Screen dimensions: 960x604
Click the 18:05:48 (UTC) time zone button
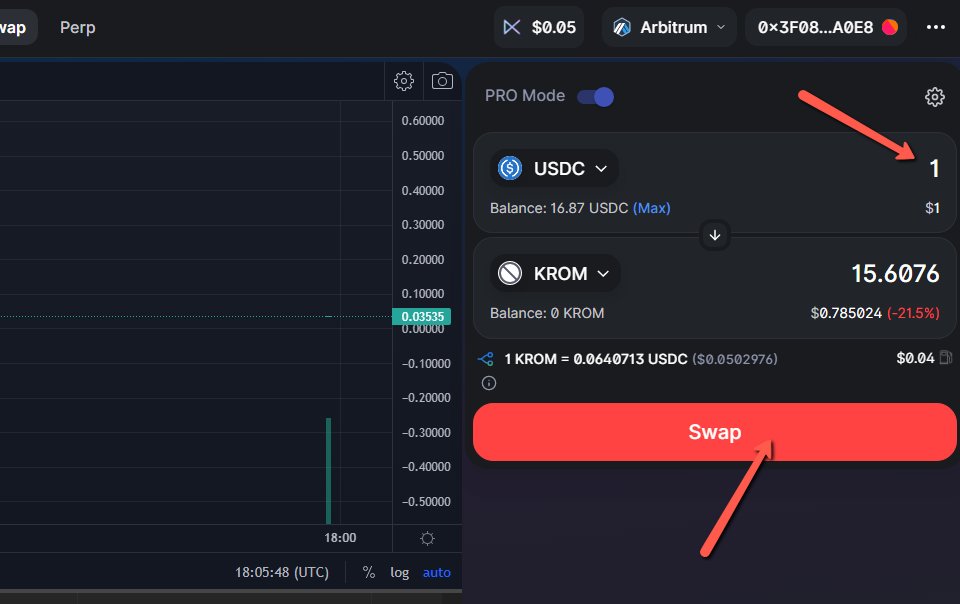coord(282,572)
